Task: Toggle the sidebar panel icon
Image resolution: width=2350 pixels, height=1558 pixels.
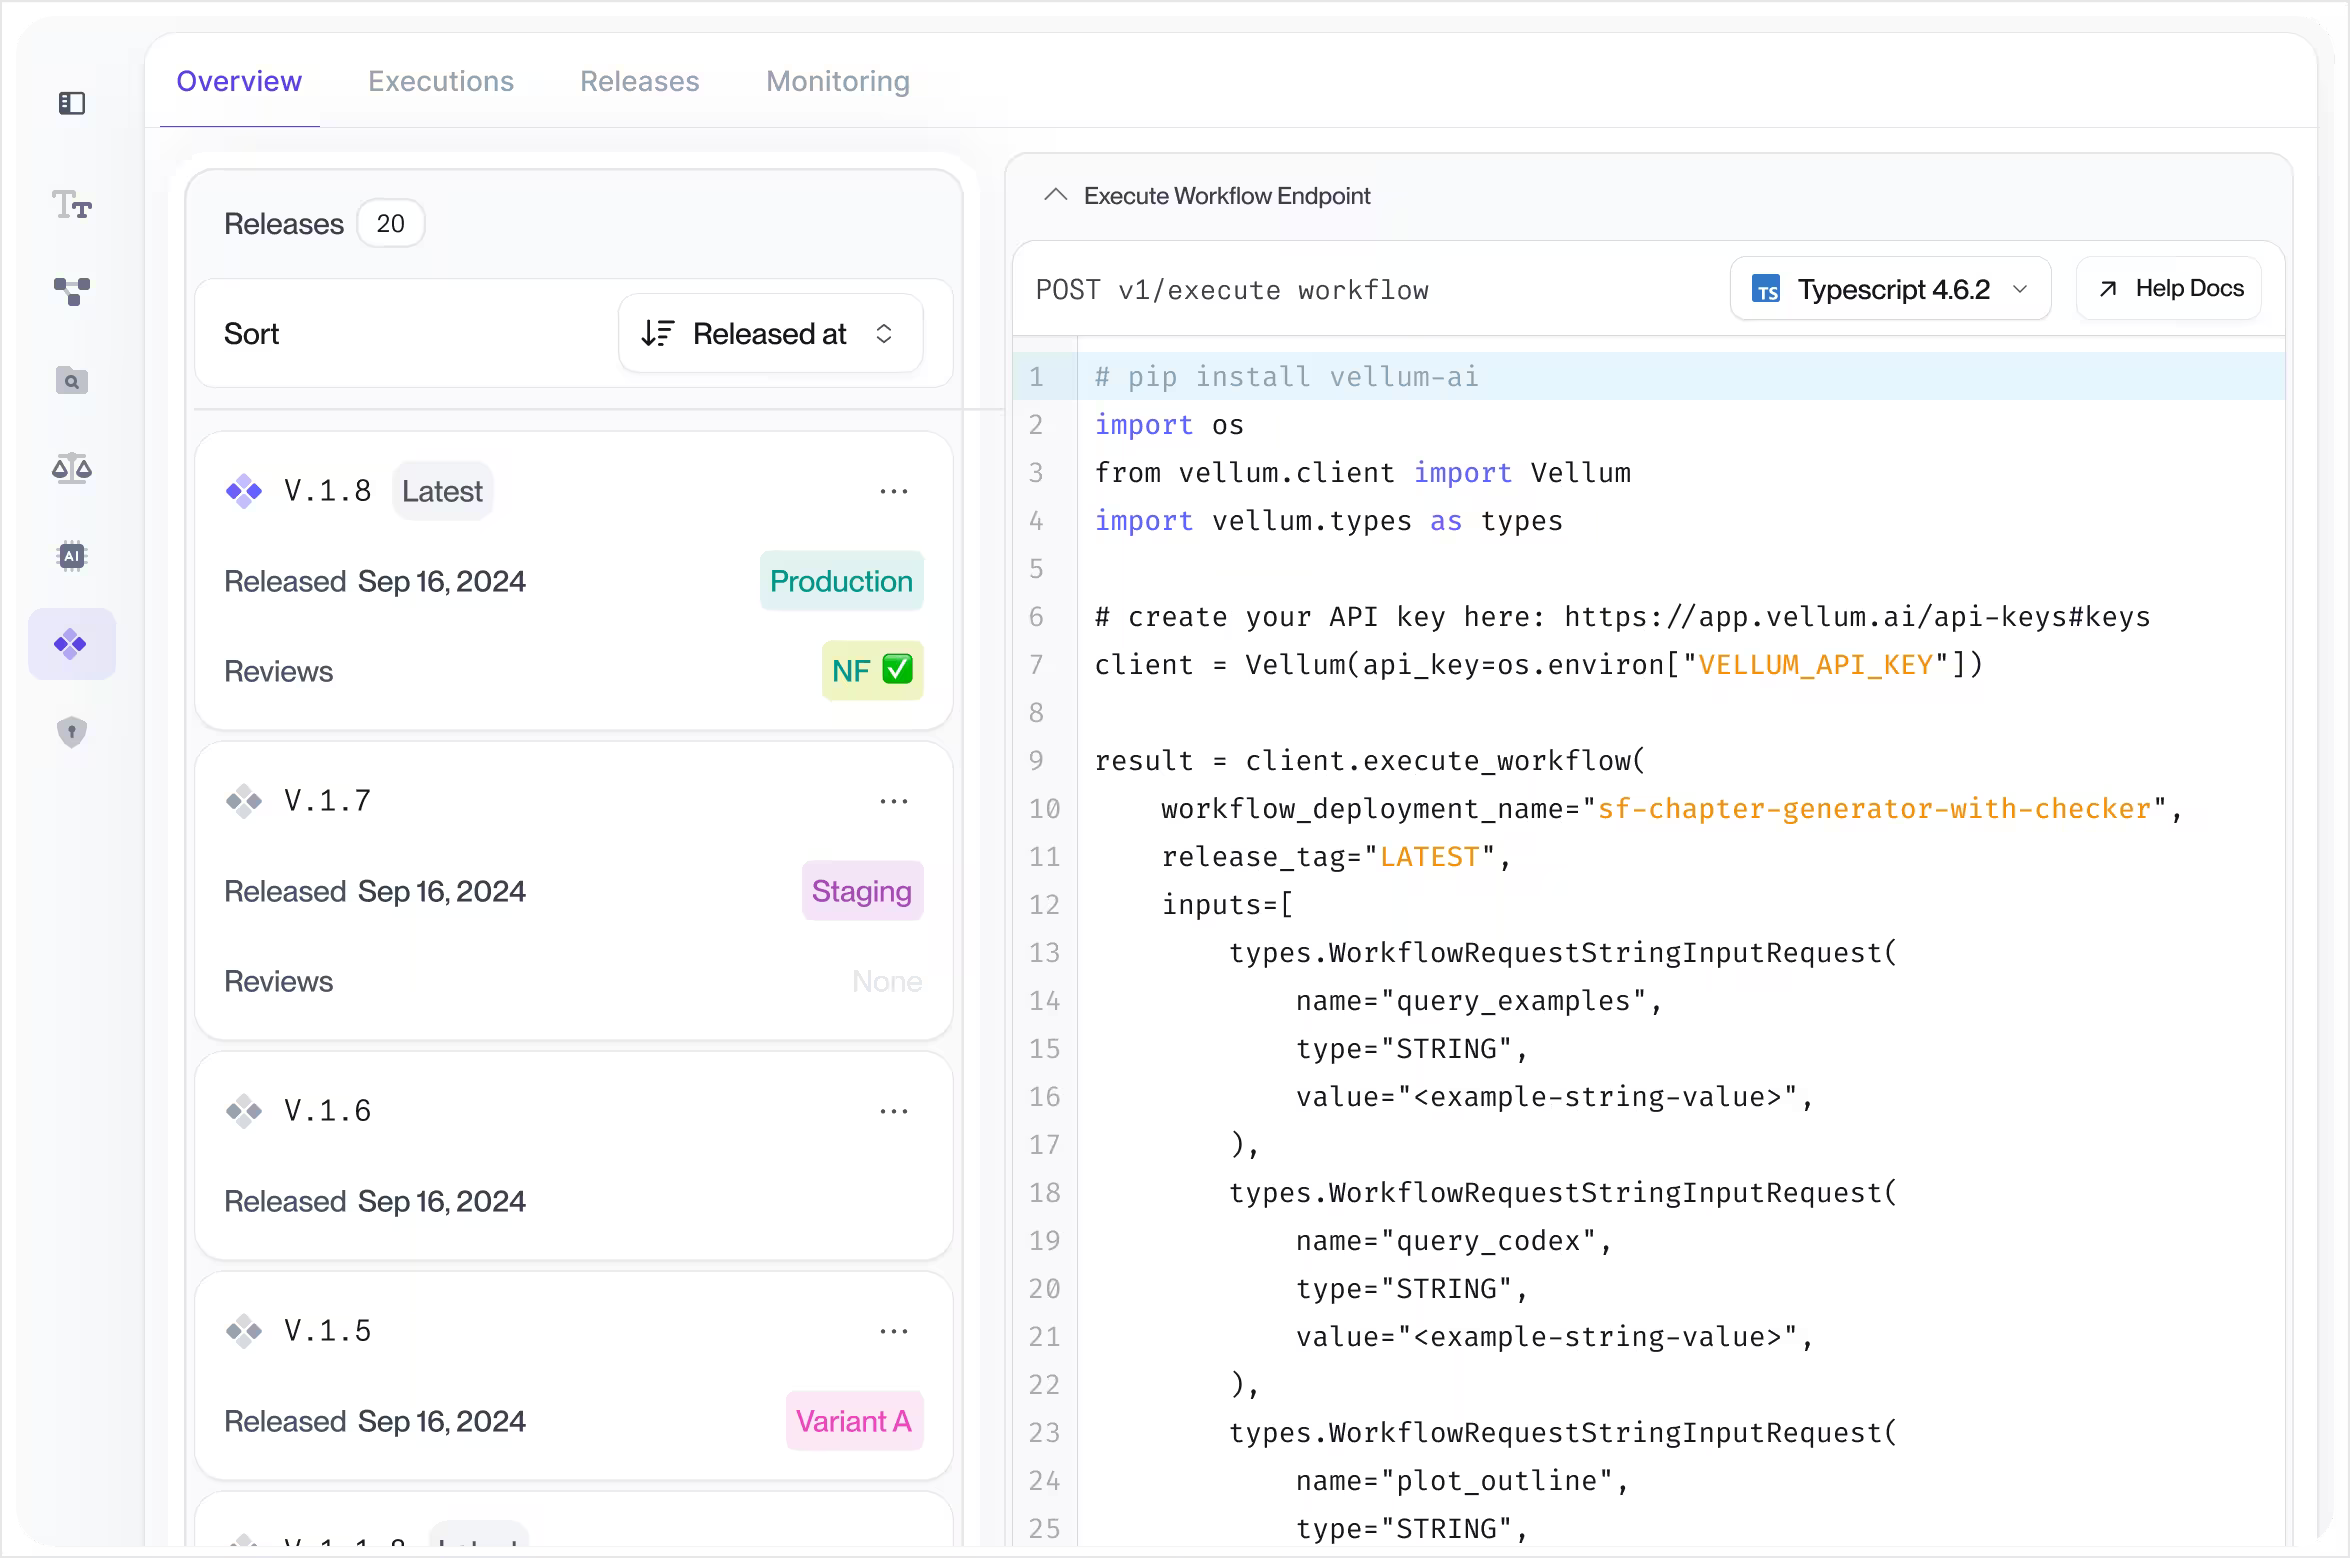Action: tap(72, 103)
